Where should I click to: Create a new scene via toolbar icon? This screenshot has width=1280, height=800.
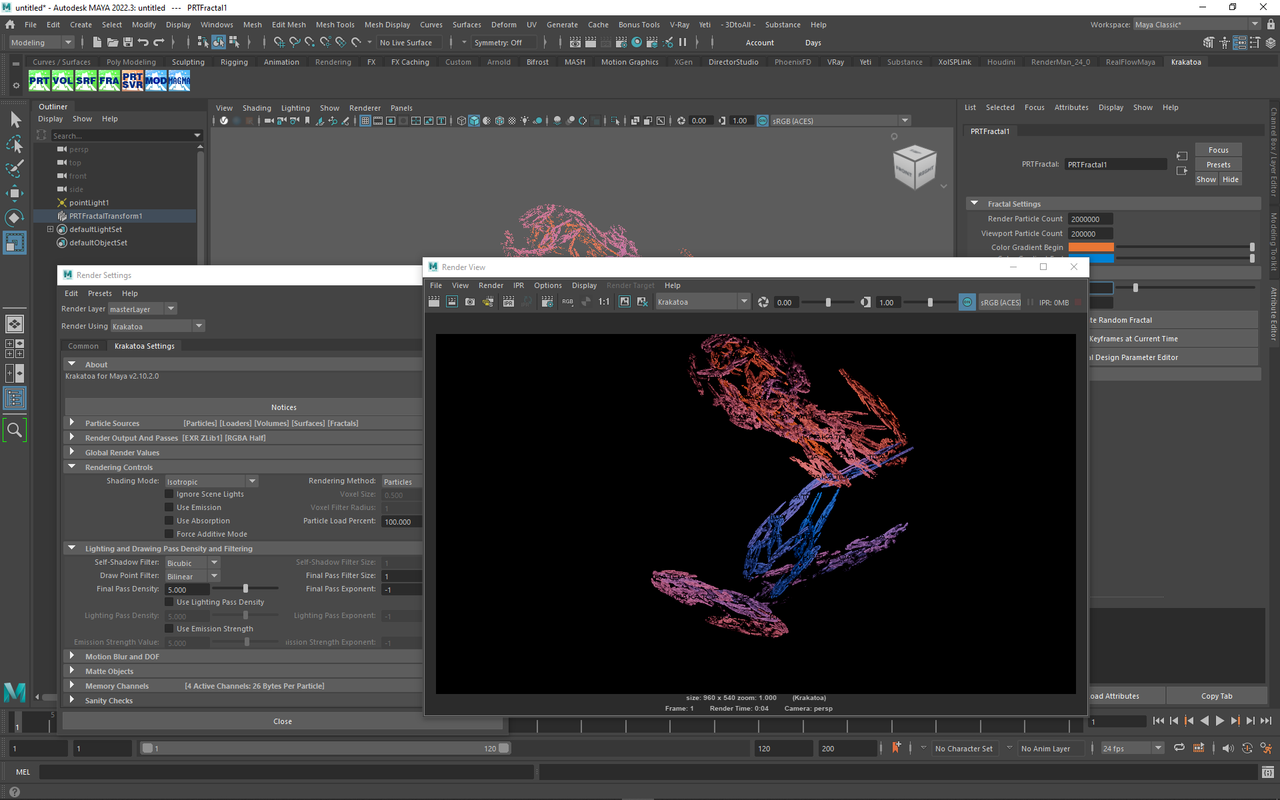point(97,43)
